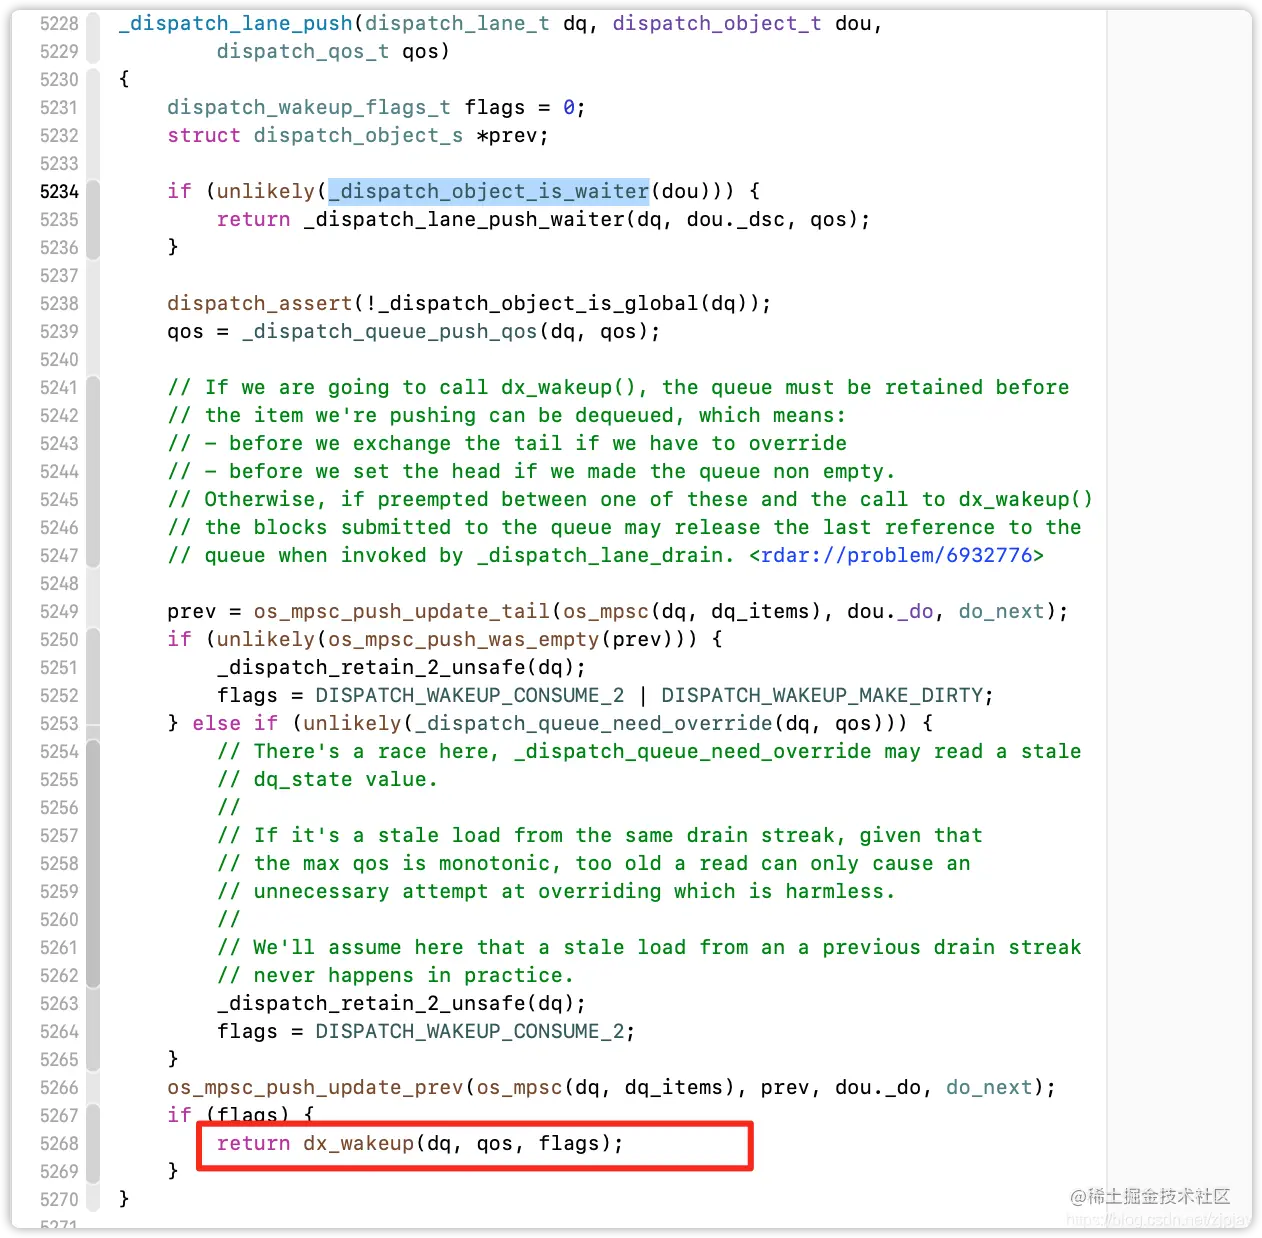
Task: Click DISPATCH_WAKEUP_CONSUME_2 on line 5264
Action: point(470,1031)
